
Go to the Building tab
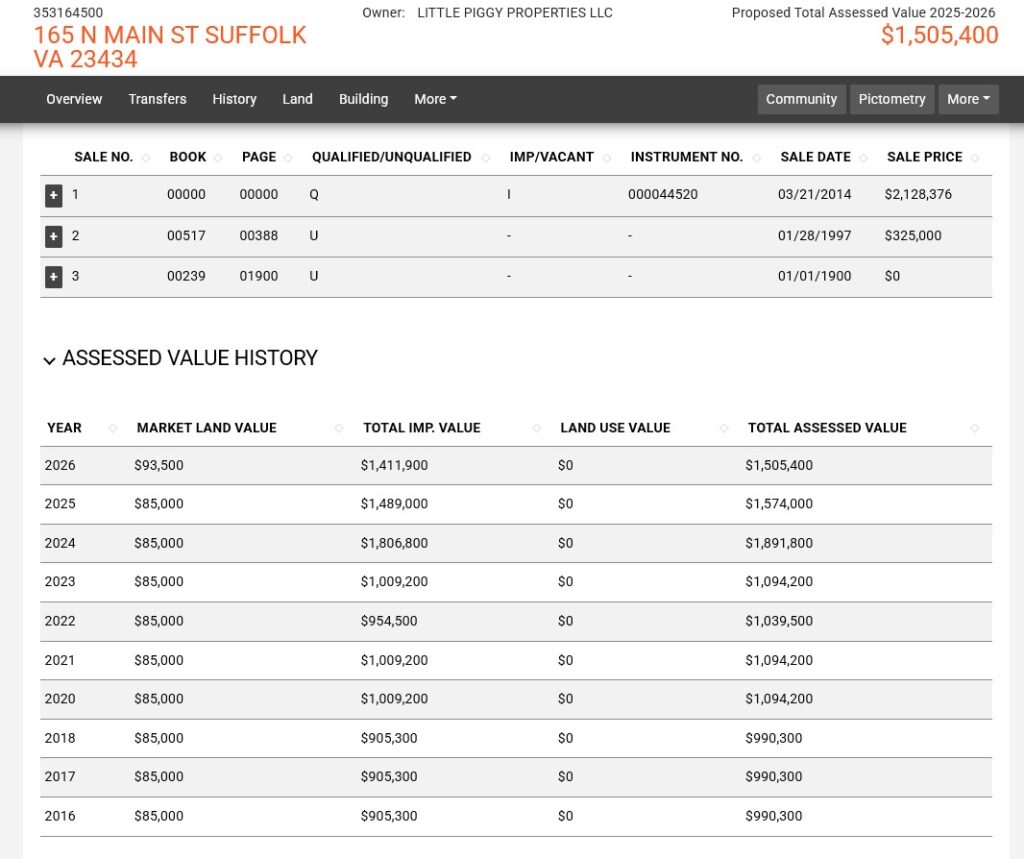tap(363, 99)
